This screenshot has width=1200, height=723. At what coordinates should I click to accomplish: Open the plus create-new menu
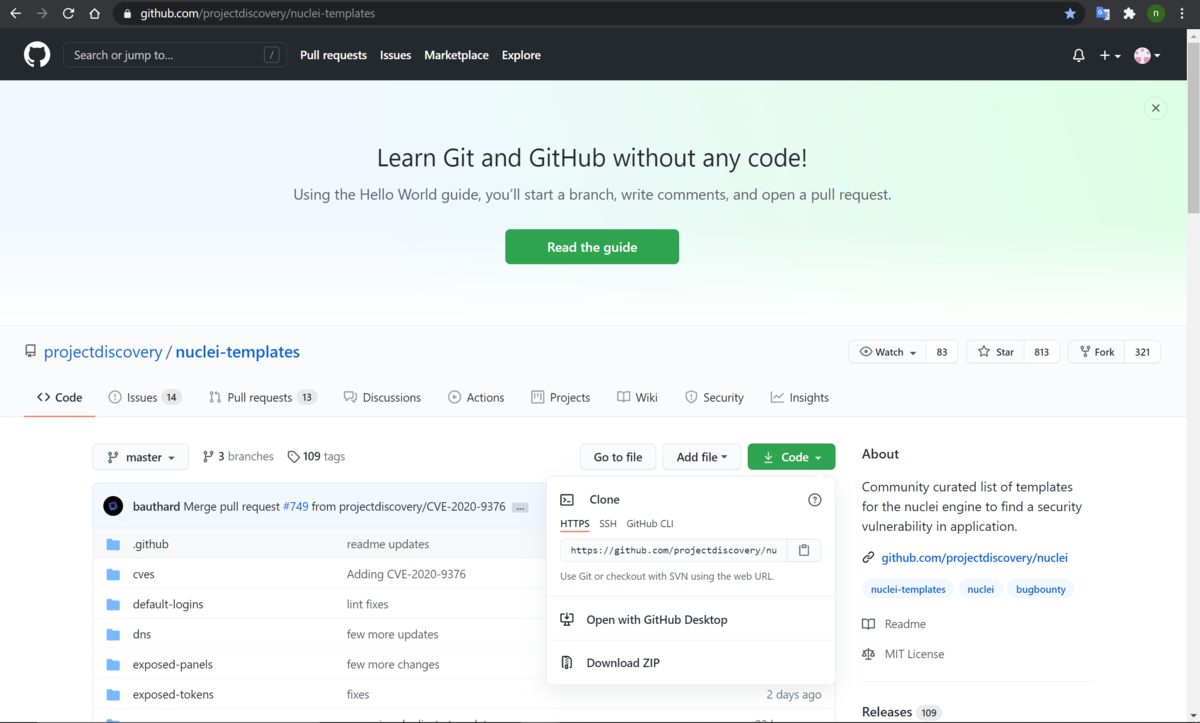tap(1110, 55)
